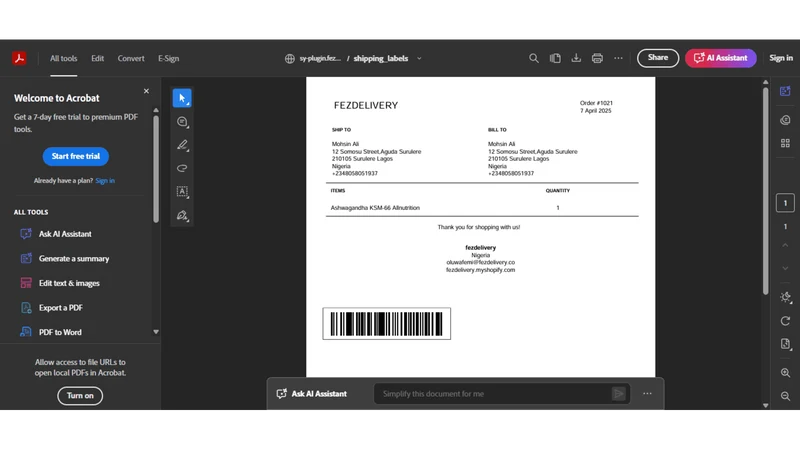Go to next page chevron
This screenshot has width=800, height=450.
[x=785, y=268]
